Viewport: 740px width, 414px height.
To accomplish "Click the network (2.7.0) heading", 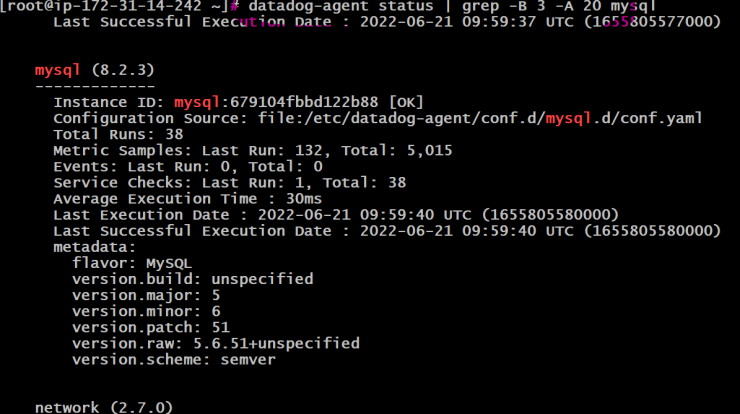I will click(x=104, y=407).
